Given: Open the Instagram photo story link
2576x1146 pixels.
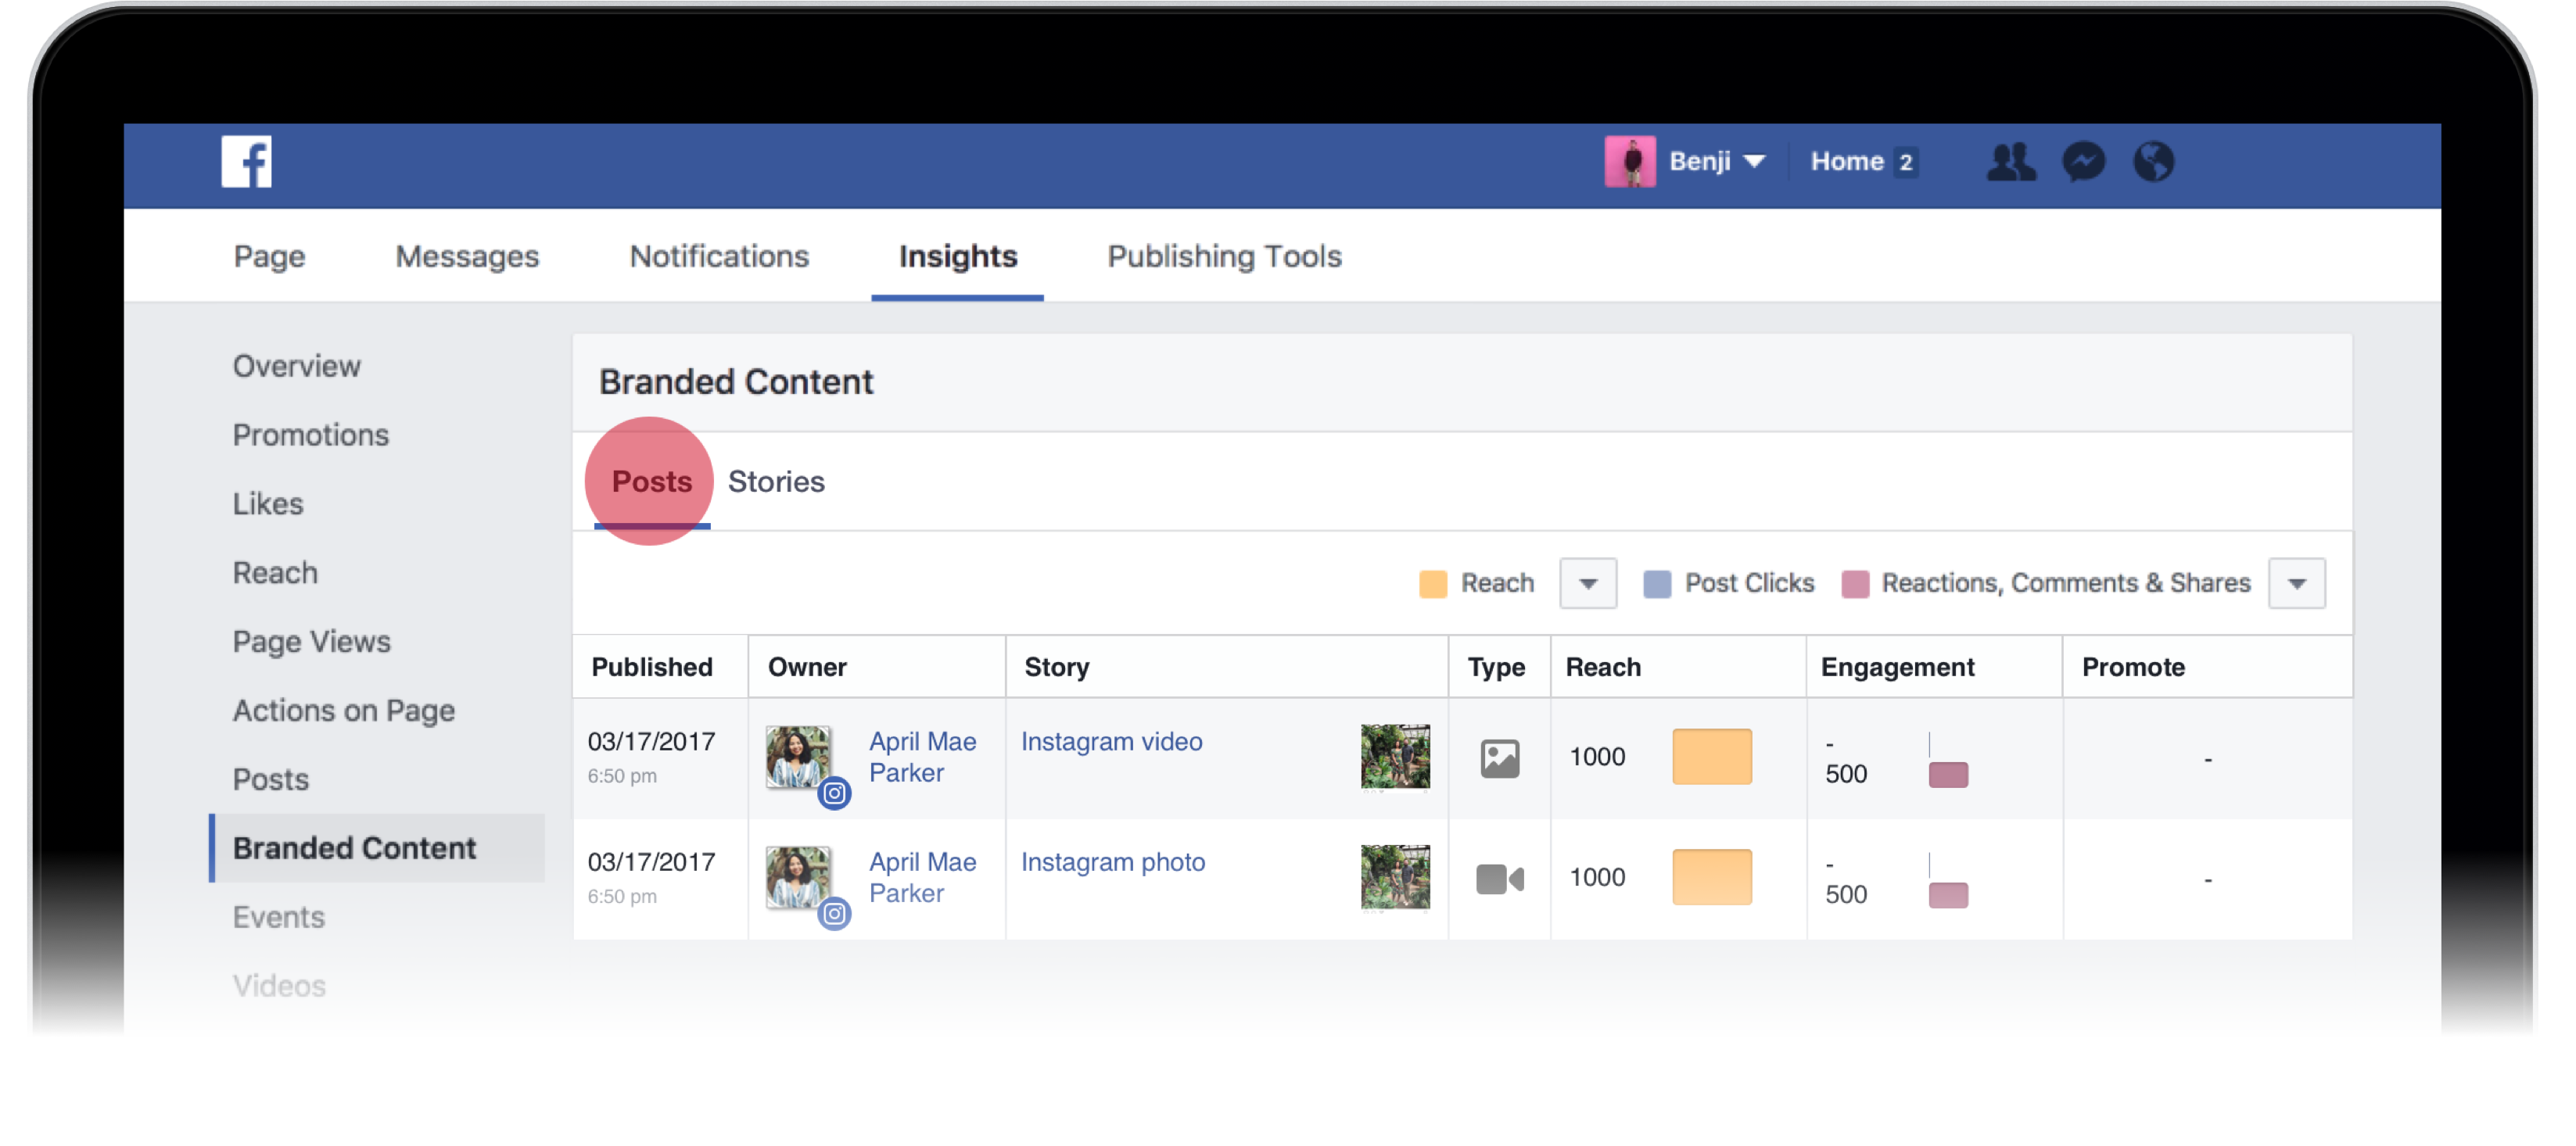Looking at the screenshot, I should 1112,863.
